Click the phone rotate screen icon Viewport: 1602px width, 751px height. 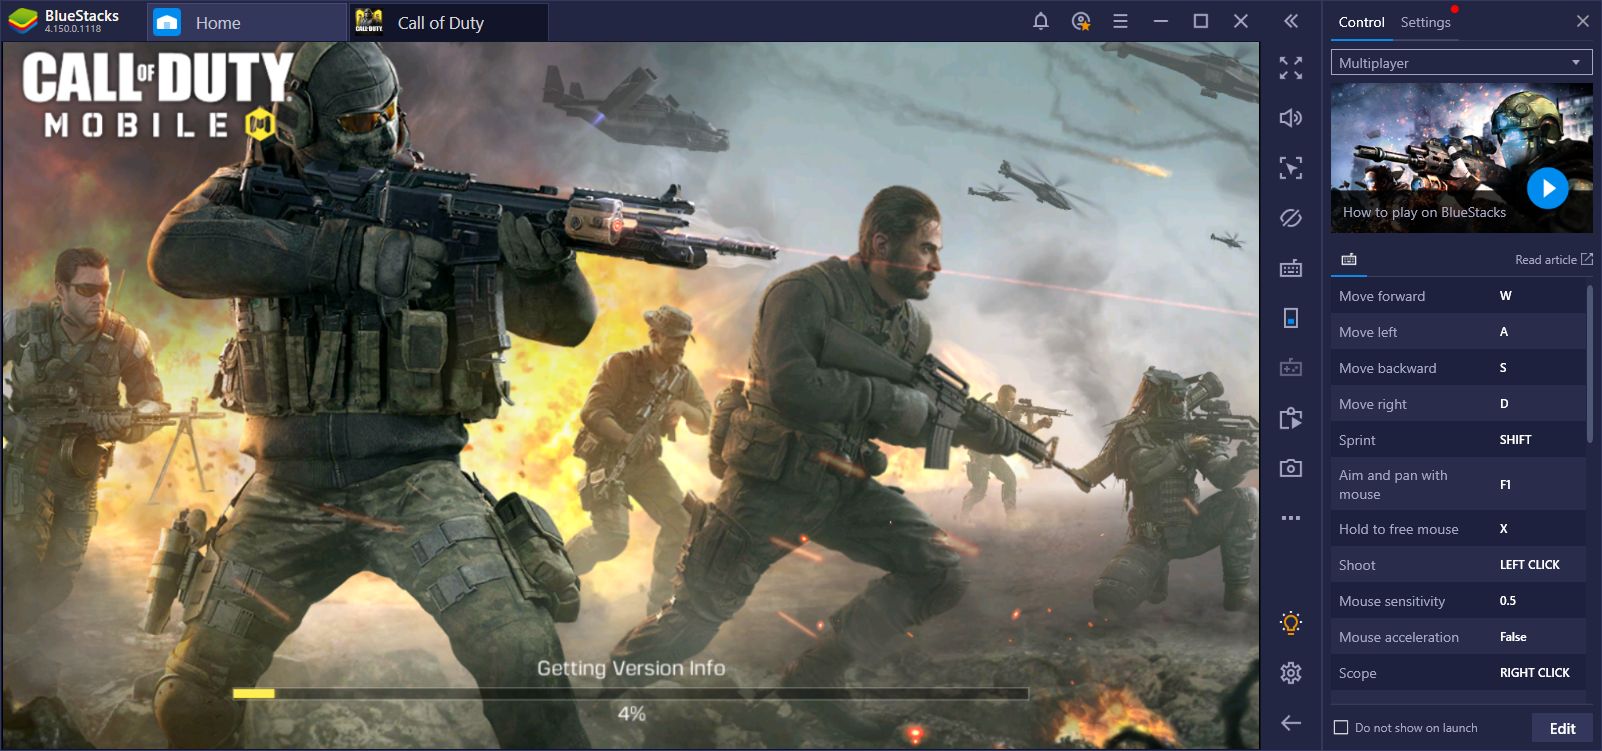pyautogui.click(x=1291, y=318)
